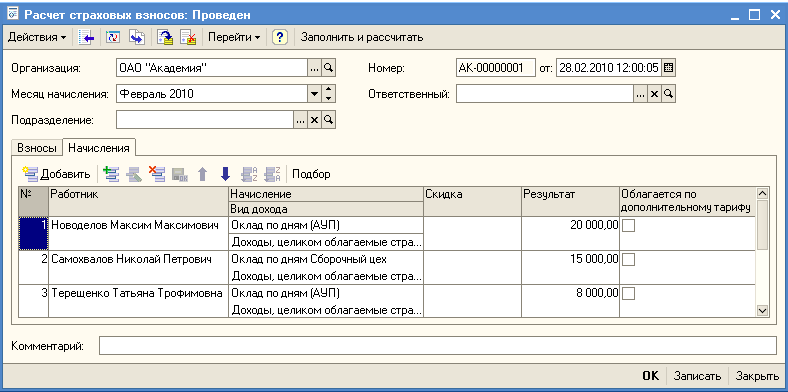Screen dimensions: 788x392
Task: Click the move row up arrow
Action: tap(203, 174)
